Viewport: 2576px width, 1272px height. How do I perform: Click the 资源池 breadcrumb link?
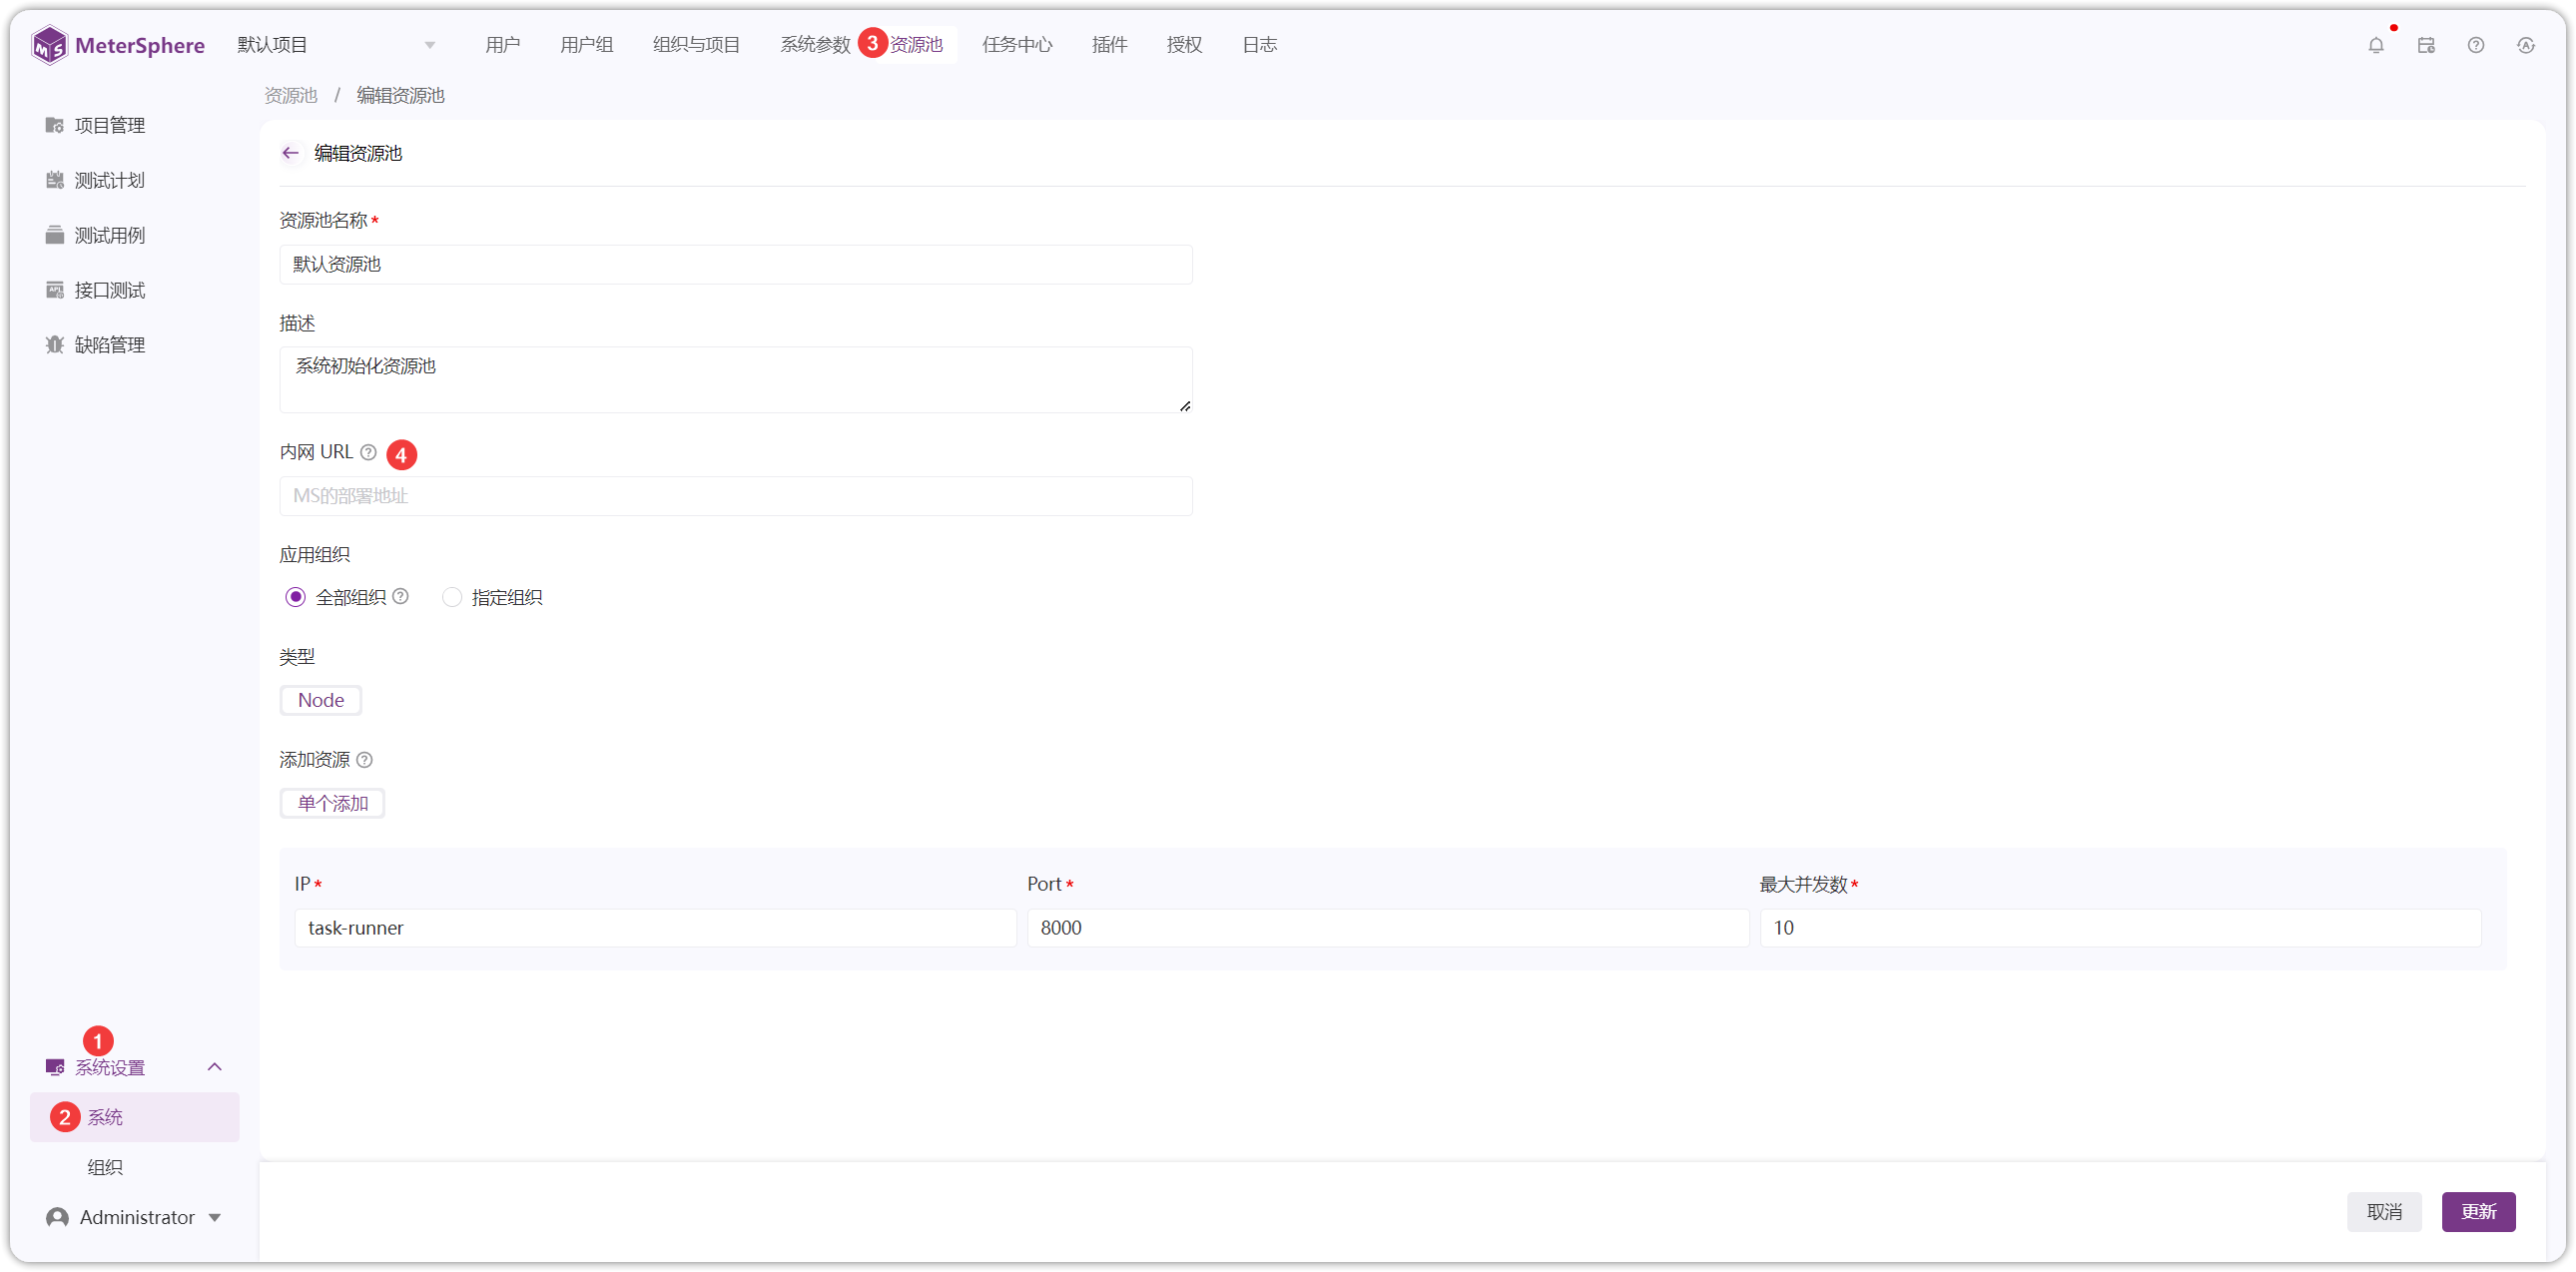290,95
